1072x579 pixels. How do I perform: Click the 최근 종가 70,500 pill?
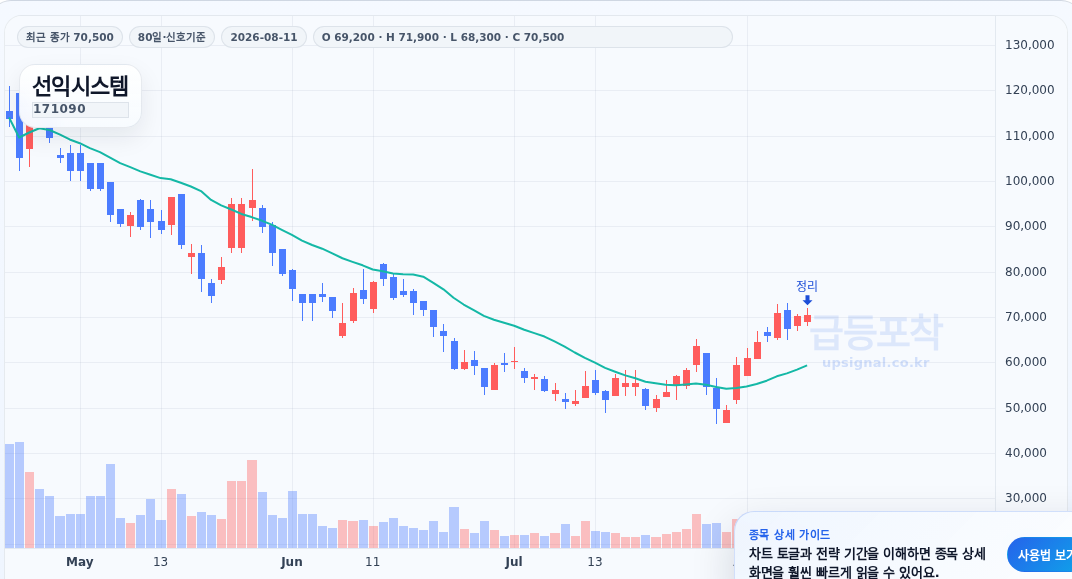pyautogui.click(x=70, y=37)
